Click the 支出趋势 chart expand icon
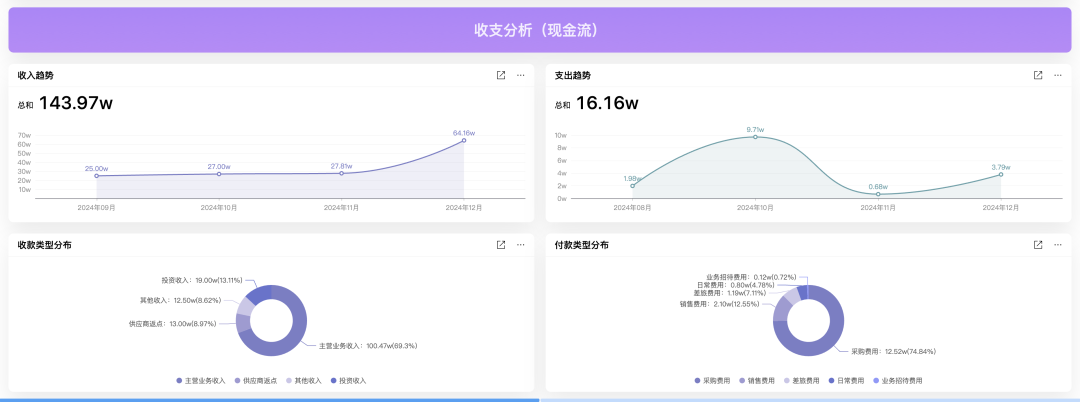1080x402 pixels. click(1038, 75)
